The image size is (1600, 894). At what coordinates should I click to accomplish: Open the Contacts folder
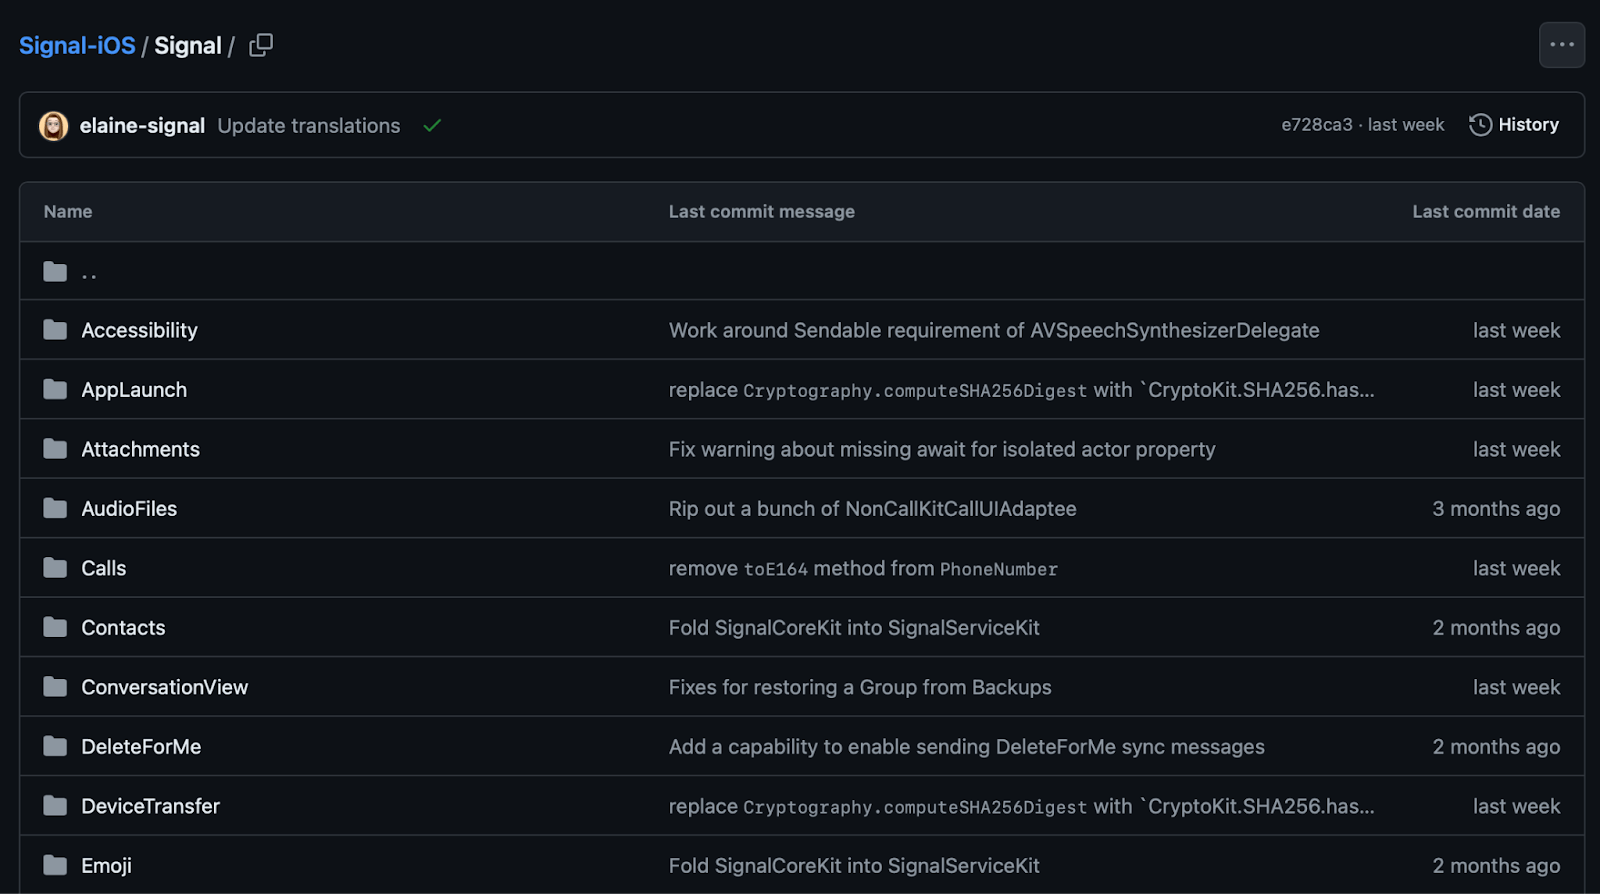click(x=123, y=627)
